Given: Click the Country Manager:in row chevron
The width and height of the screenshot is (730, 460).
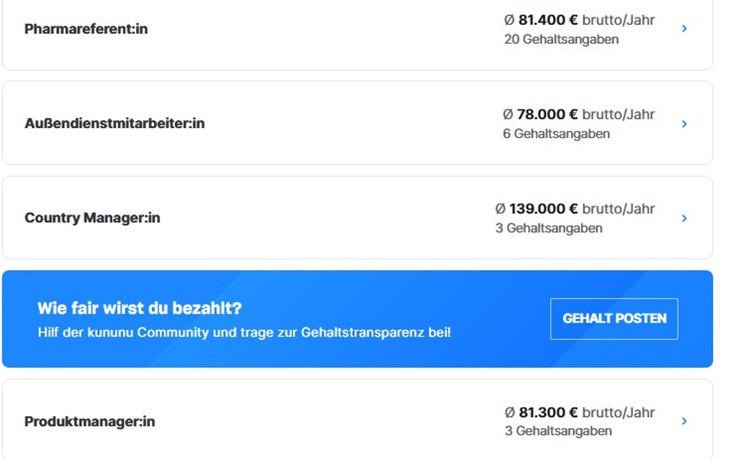Looking at the screenshot, I should click(684, 218).
